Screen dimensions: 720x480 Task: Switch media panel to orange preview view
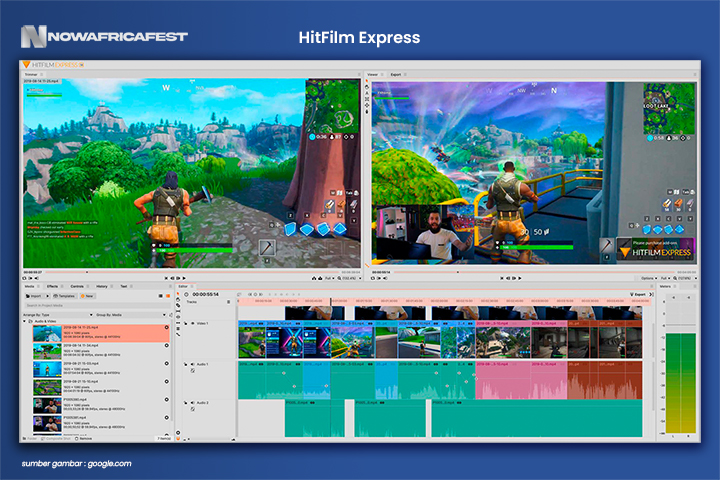168,296
